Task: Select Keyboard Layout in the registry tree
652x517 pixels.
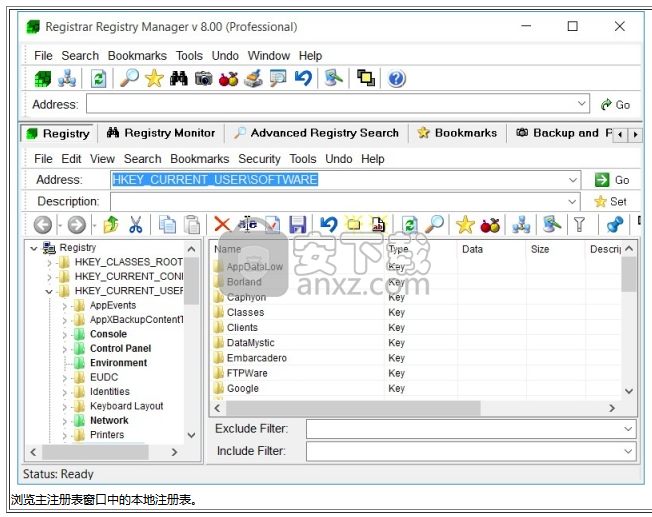Action: [126, 406]
